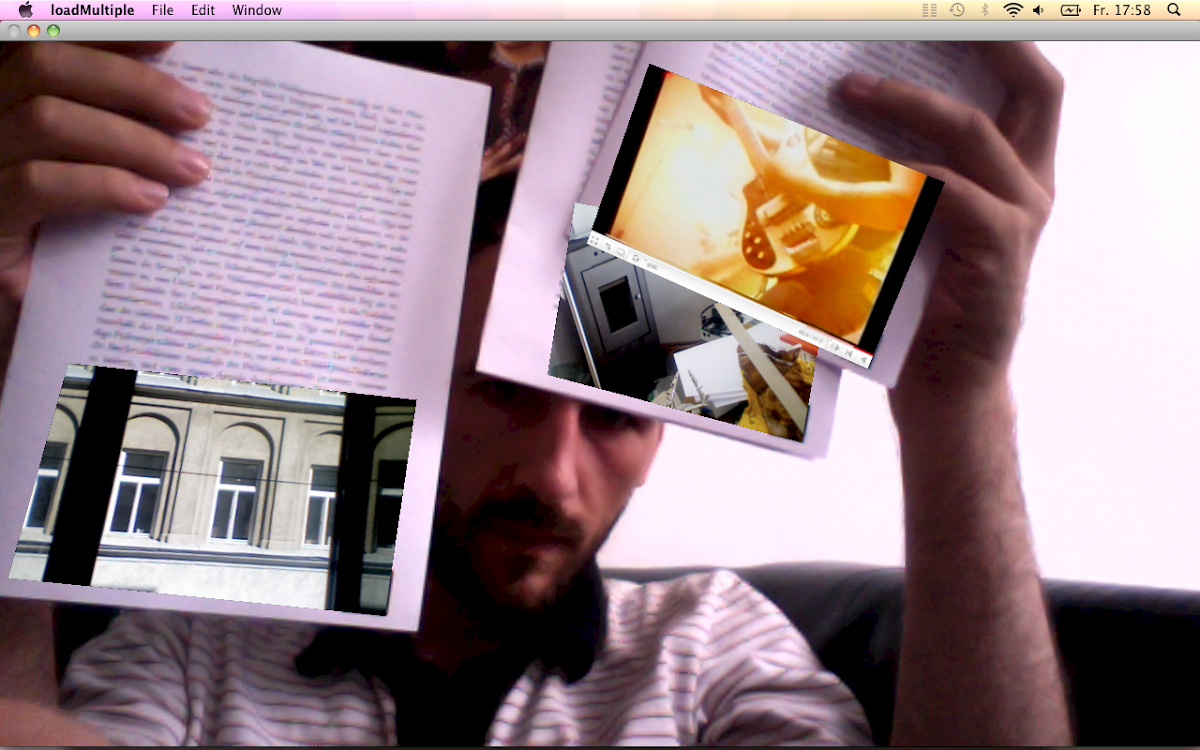Open the Window menu
1200x750 pixels.
pos(257,10)
